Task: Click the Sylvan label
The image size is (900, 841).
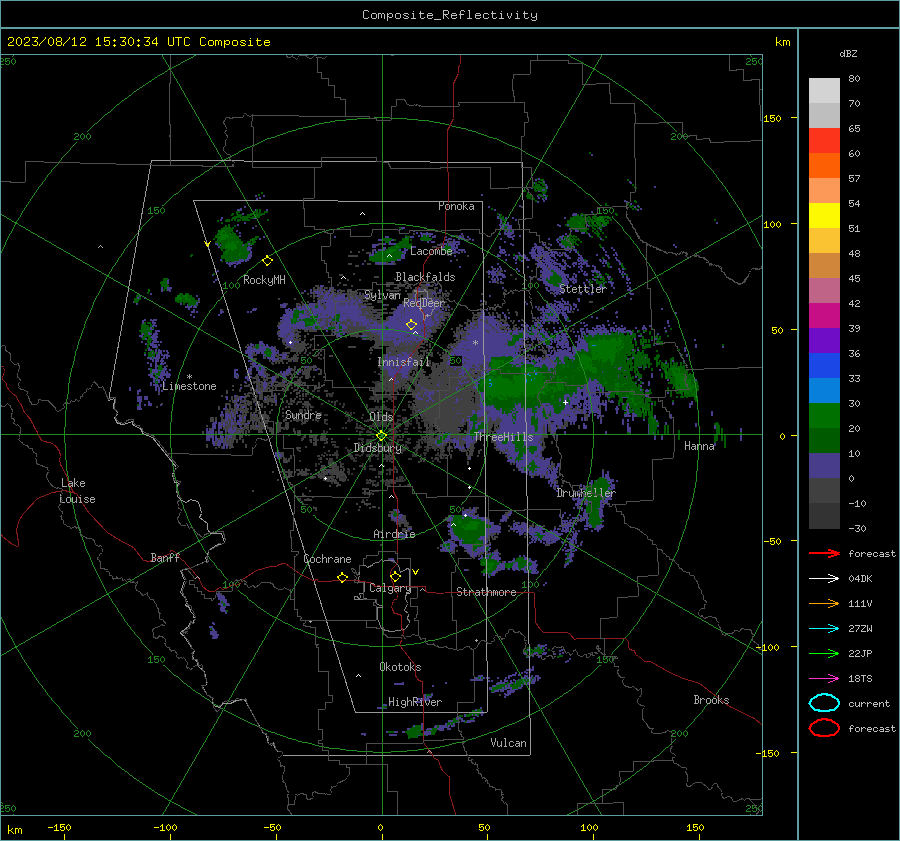Action: point(382,296)
